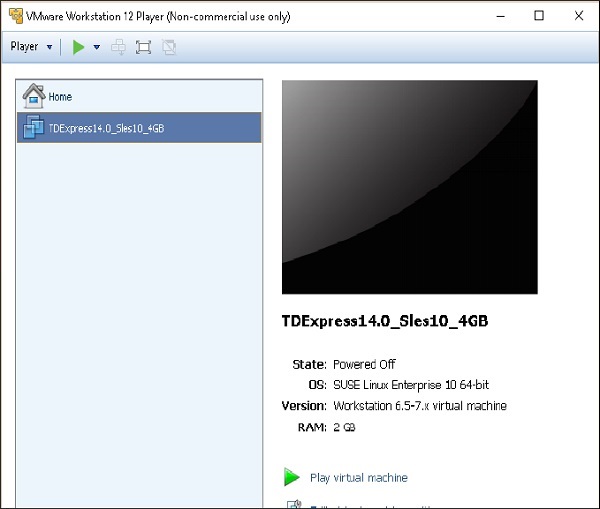Image resolution: width=600 pixels, height=509 pixels.
Task: Click the Powered Off state value
Action: coord(364,364)
